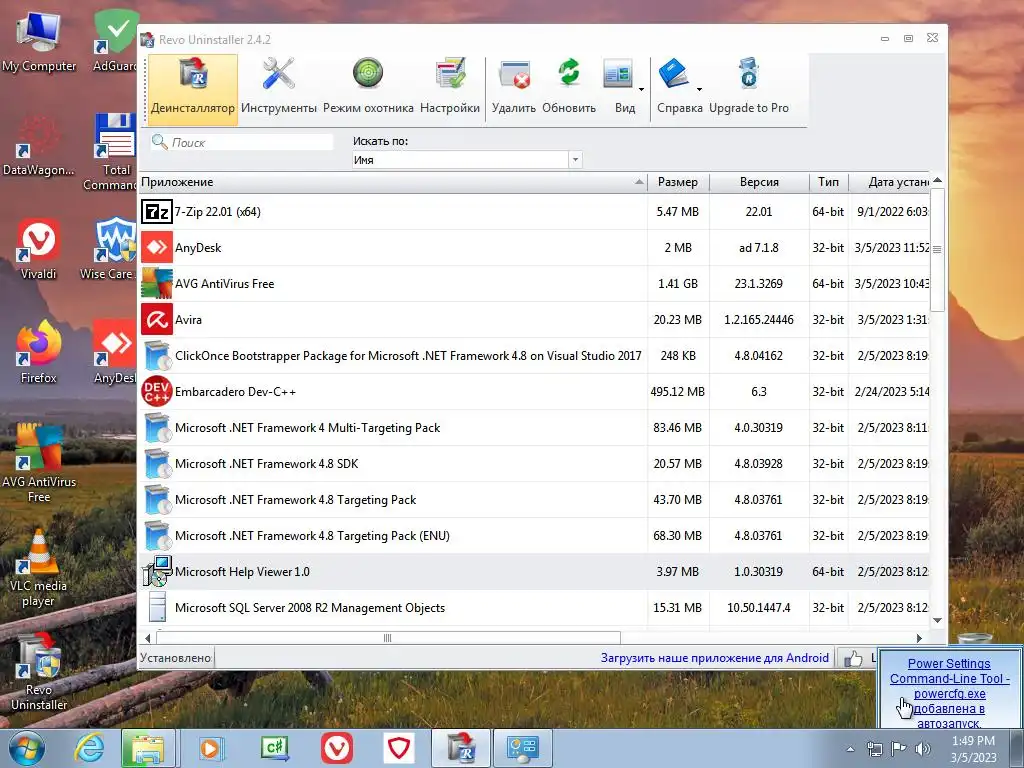
Task: Select the Avira program row
Action: [x=534, y=319]
